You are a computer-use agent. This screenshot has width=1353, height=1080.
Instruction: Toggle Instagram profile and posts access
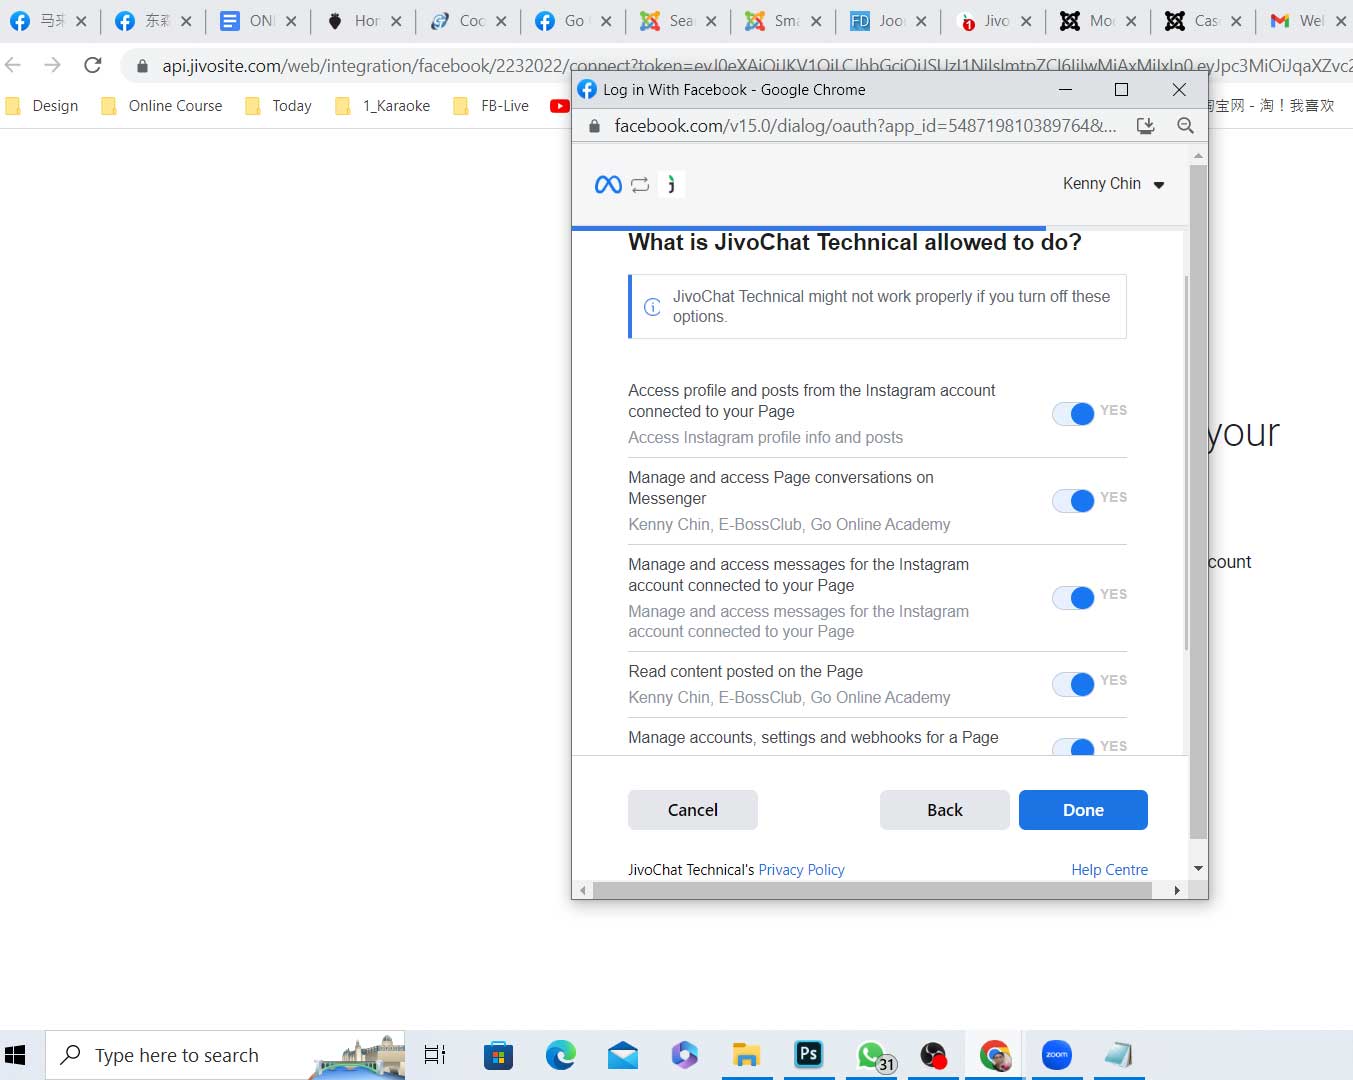[1074, 413]
